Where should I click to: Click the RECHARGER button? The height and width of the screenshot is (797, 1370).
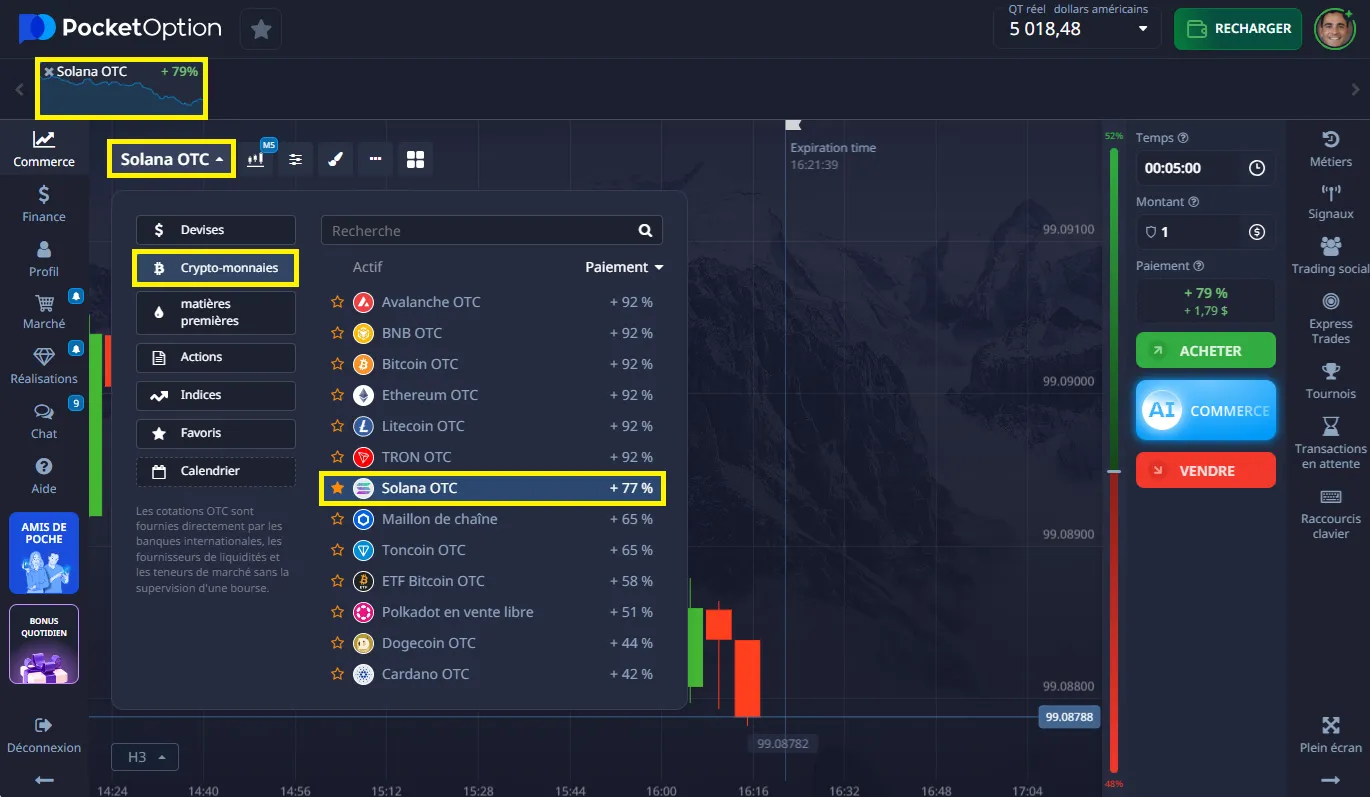pos(1238,29)
